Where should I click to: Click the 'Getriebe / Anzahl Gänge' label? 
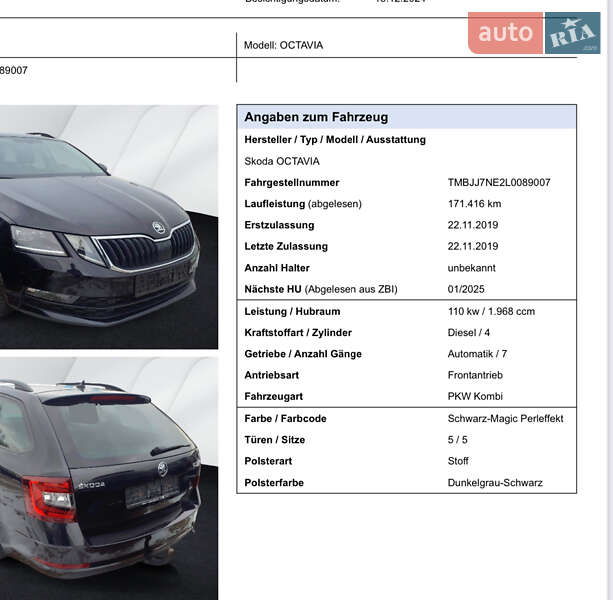(x=303, y=354)
